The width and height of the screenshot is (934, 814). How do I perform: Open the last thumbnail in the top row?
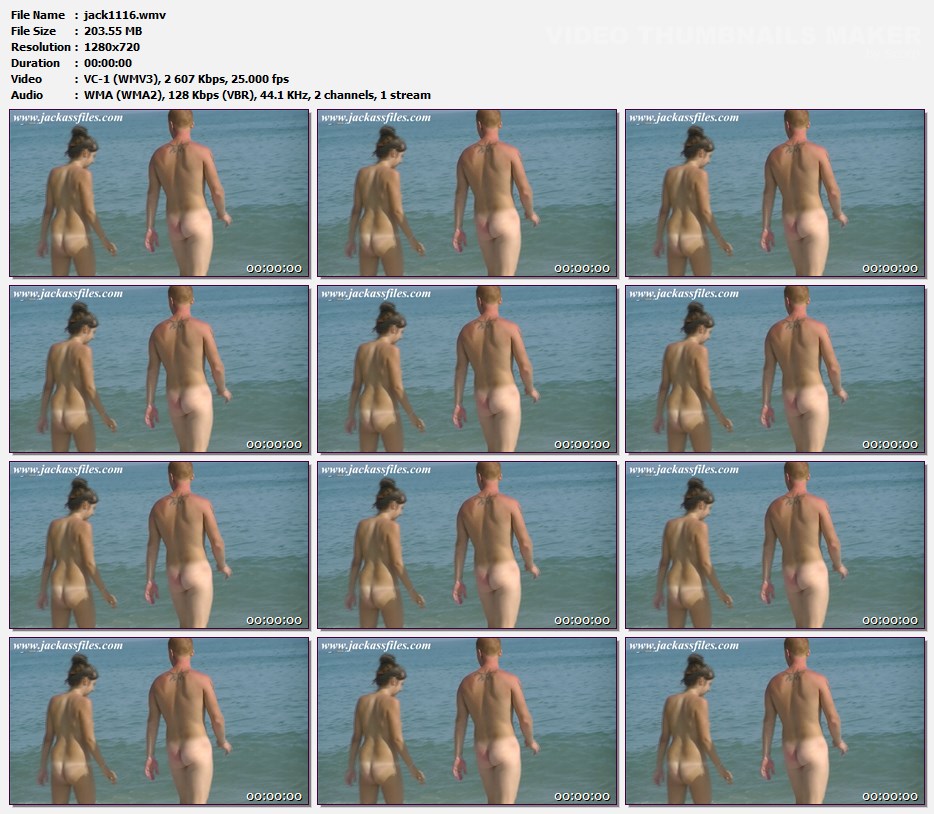776,193
